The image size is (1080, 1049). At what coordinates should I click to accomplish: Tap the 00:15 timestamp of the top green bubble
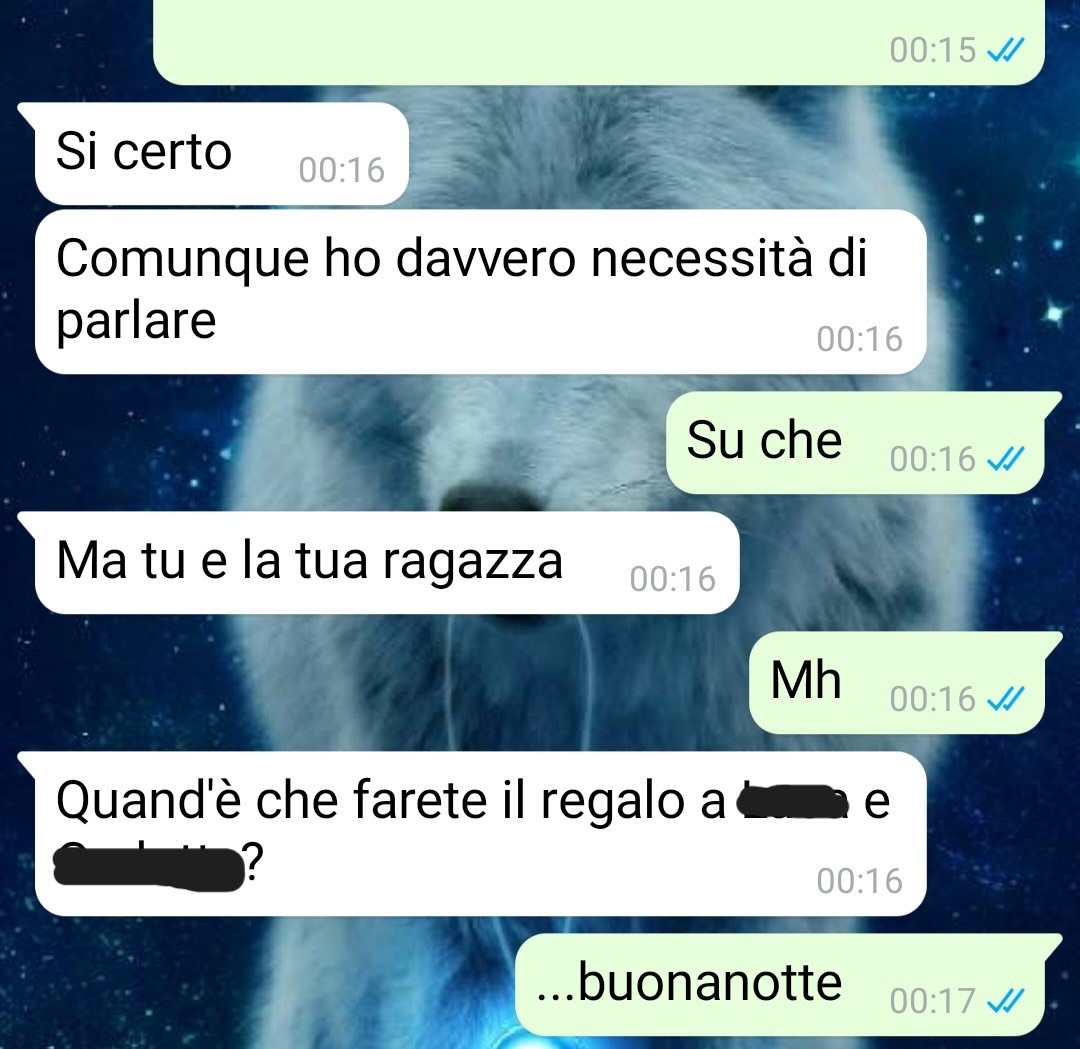pos(933,50)
